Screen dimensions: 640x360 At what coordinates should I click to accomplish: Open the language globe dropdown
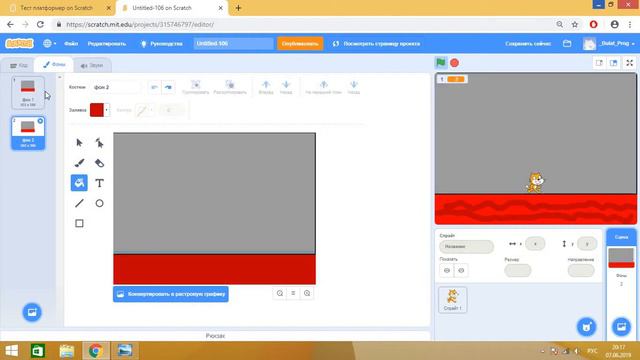click(49, 43)
